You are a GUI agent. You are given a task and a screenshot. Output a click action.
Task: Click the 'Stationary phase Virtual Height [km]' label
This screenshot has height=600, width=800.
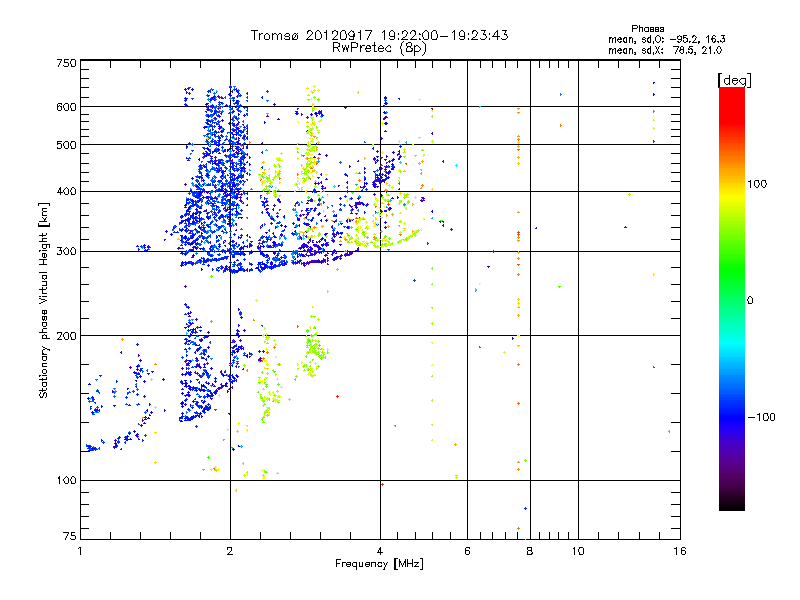click(44, 300)
